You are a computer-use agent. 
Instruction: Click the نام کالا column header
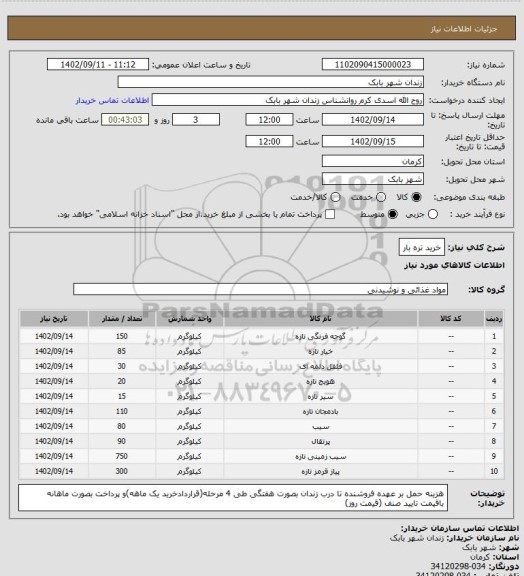pyautogui.click(x=320, y=319)
